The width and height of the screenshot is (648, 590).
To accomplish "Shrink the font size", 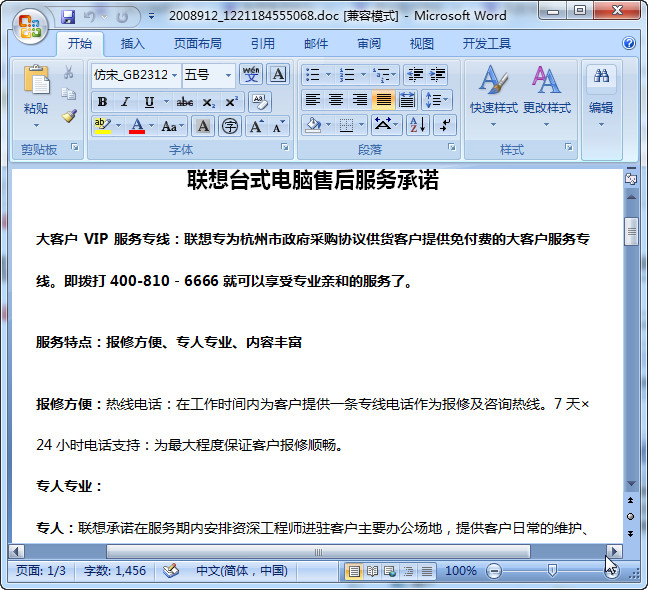I will 279,126.
